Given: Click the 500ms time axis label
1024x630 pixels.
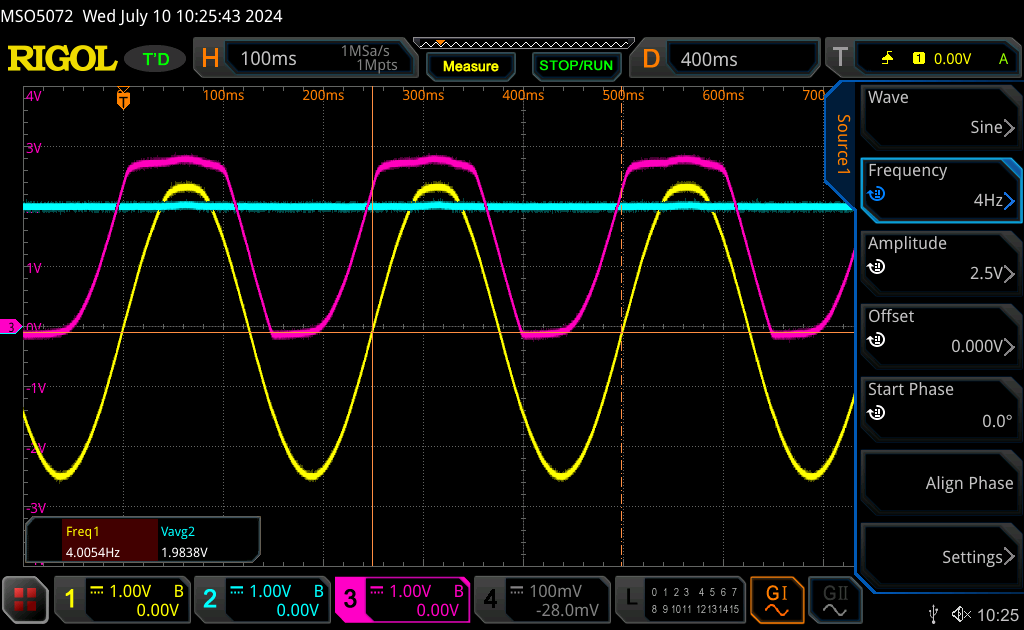Looking at the screenshot, I should 623,95.
